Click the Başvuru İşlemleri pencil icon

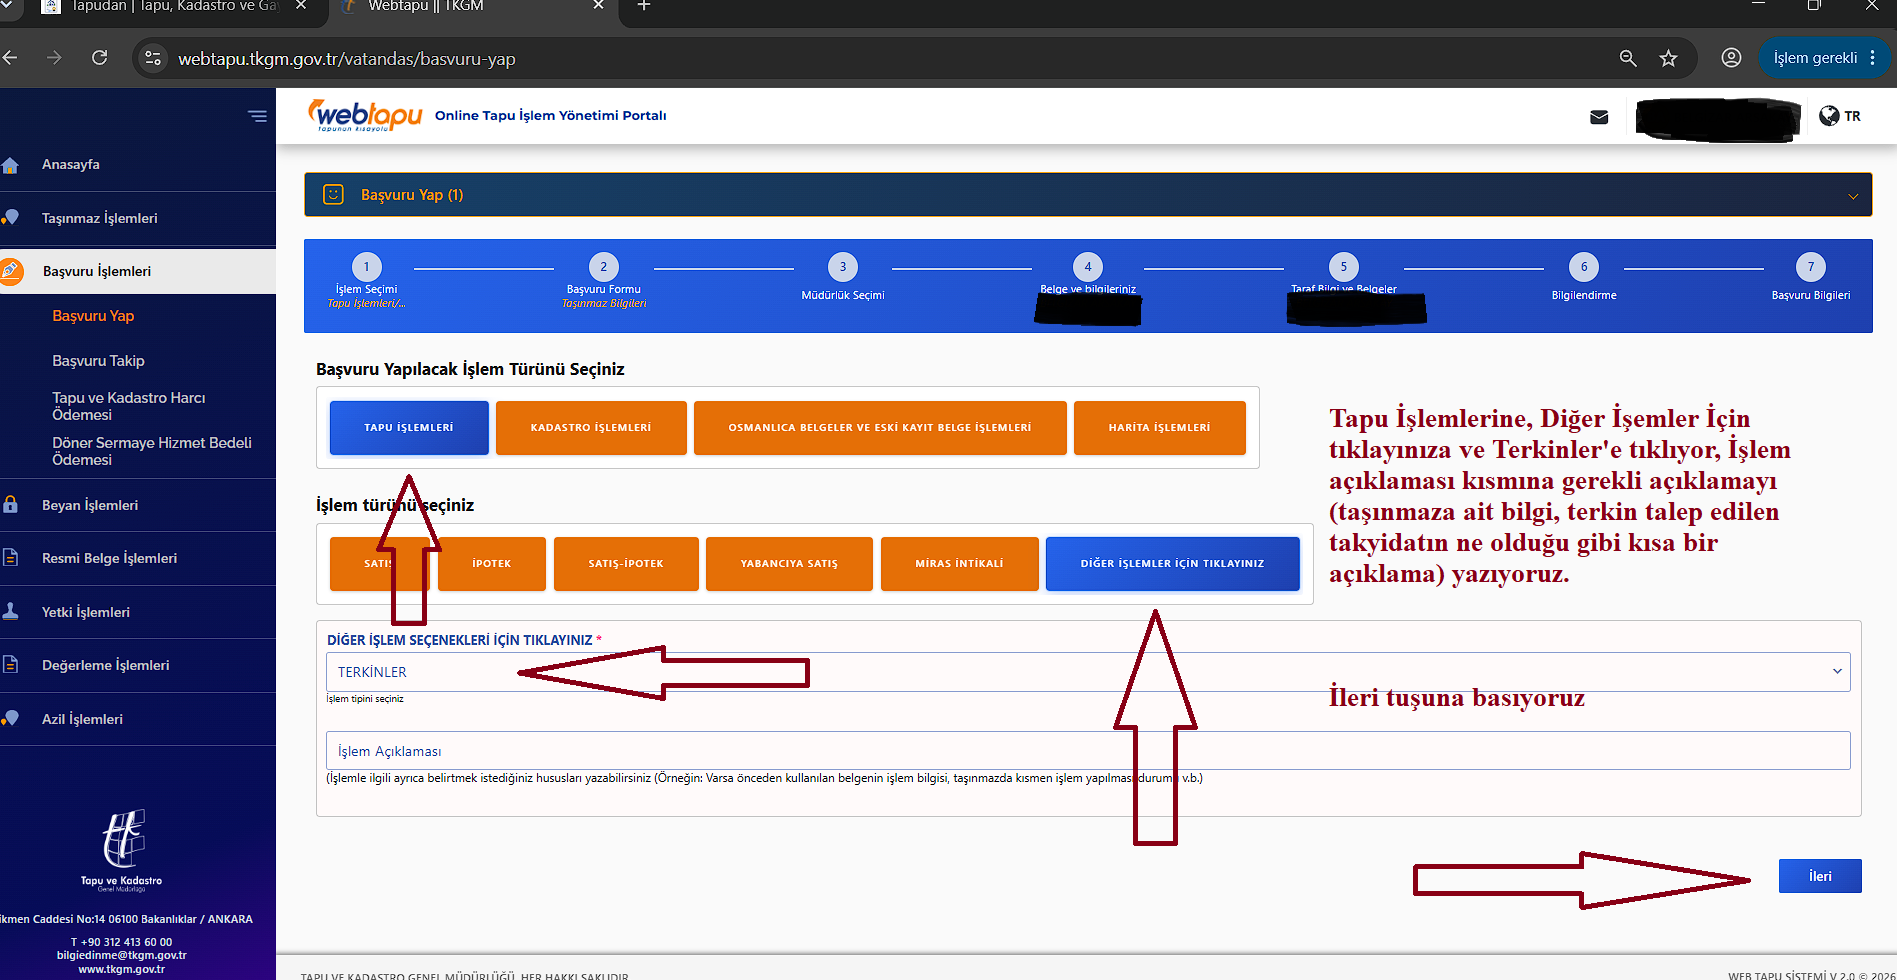click(11, 271)
